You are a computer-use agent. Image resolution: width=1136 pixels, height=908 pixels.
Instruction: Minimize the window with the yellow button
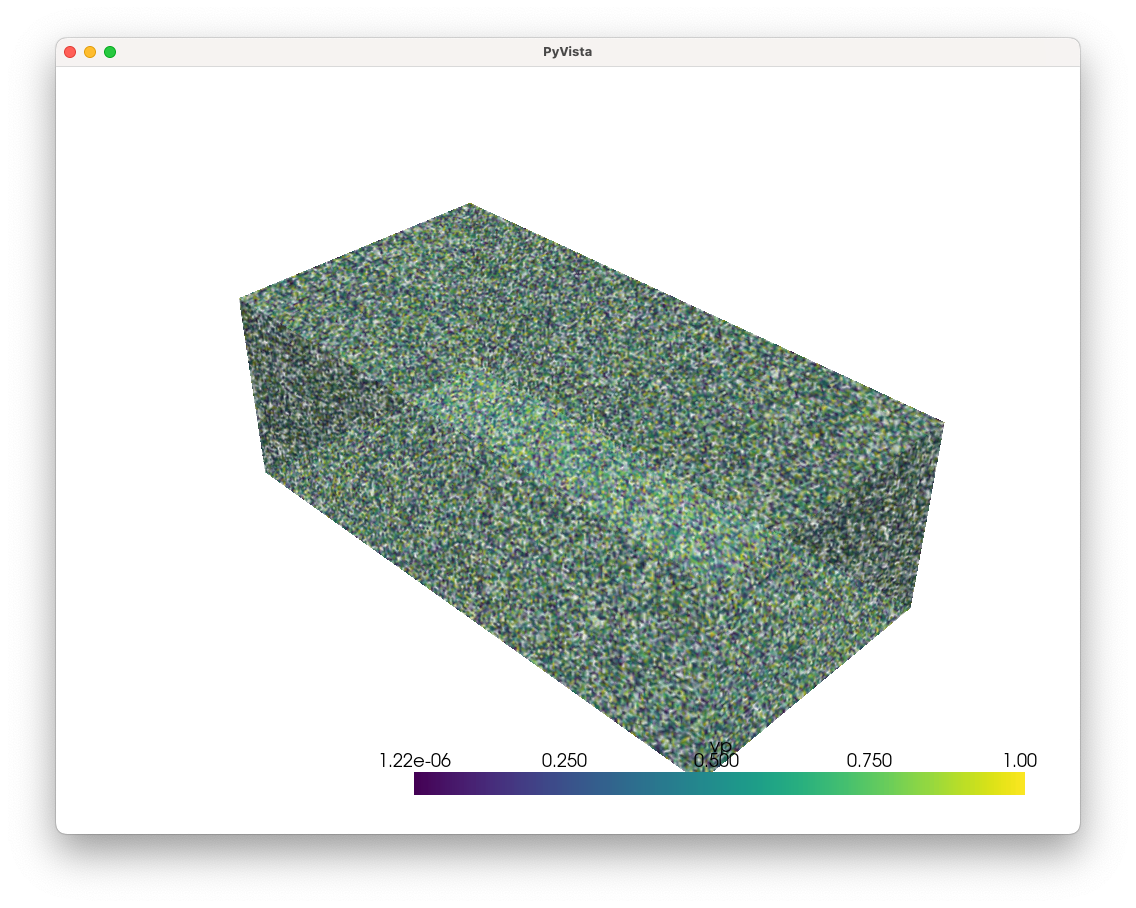(89, 51)
